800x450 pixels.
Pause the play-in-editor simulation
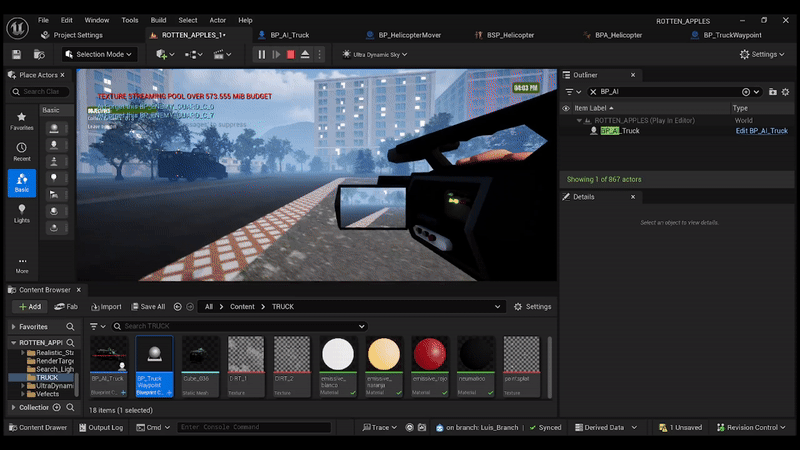click(262, 54)
